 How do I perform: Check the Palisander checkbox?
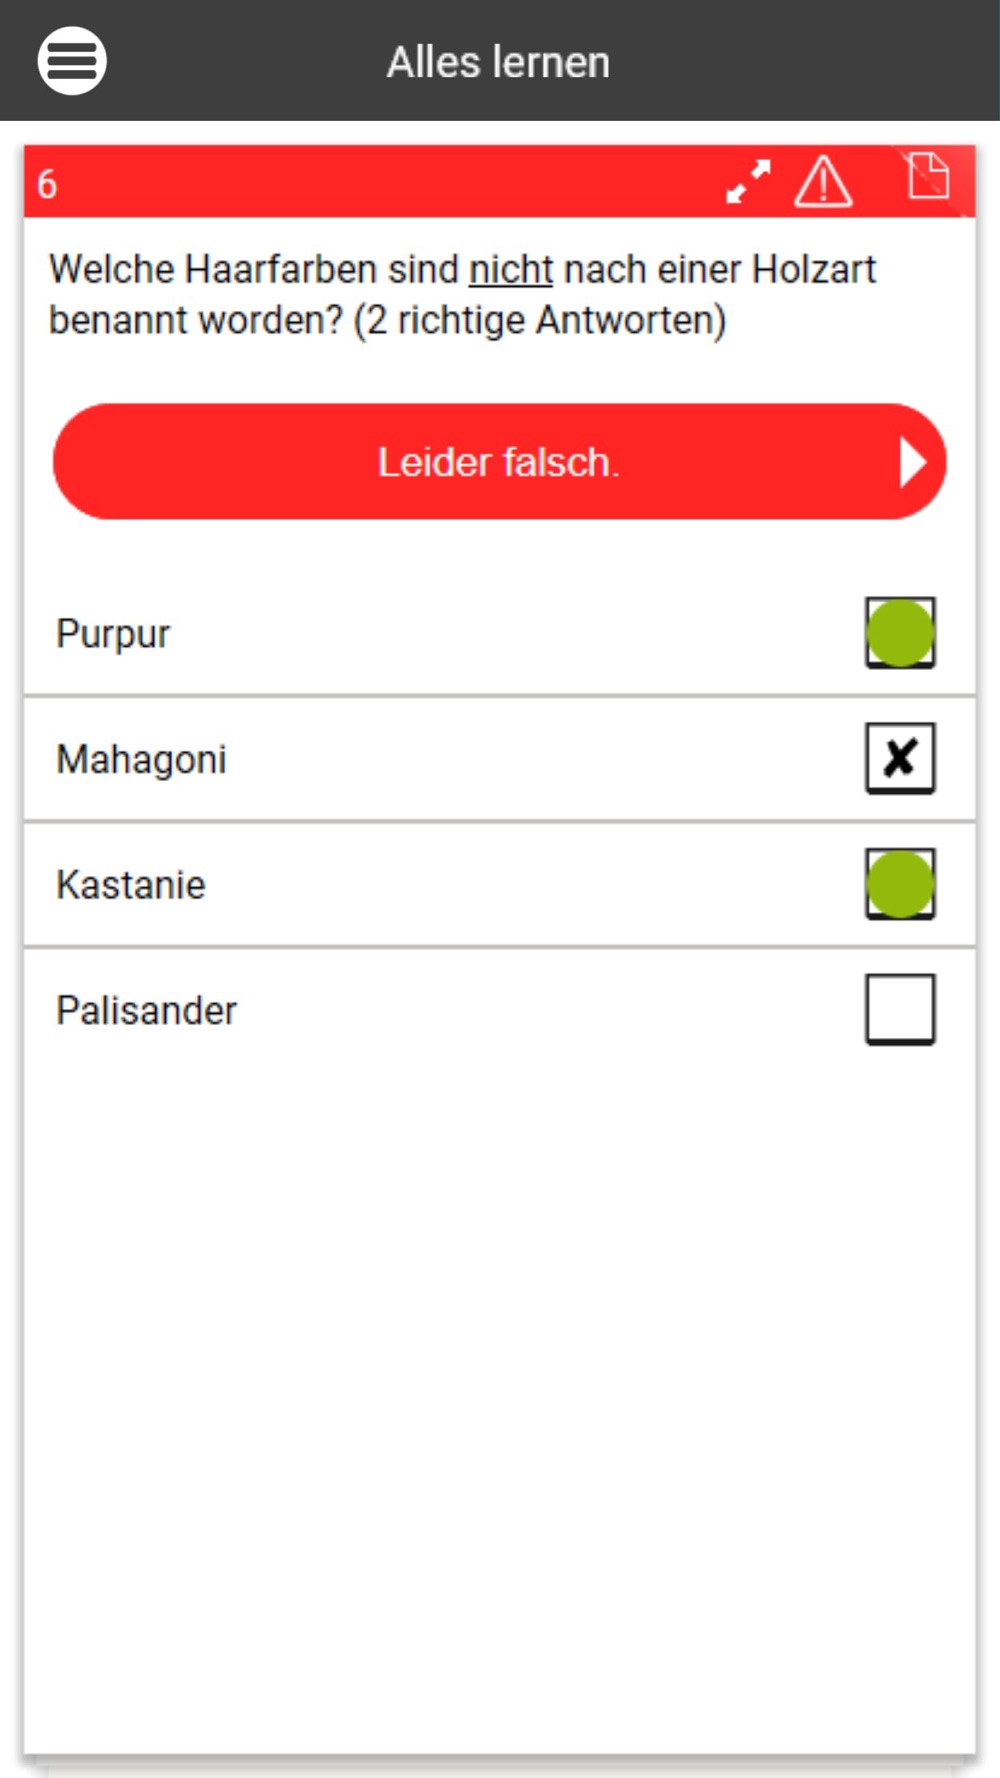click(900, 1009)
